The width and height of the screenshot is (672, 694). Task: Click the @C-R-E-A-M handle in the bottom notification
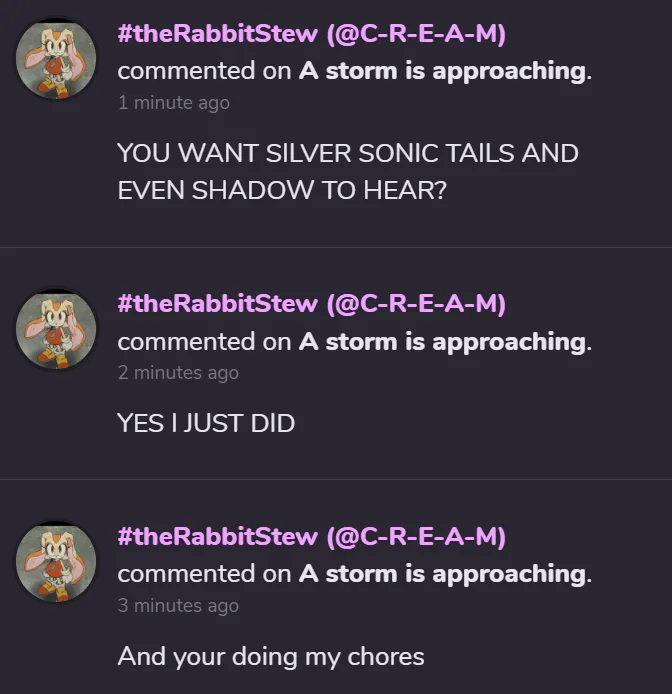(416, 537)
